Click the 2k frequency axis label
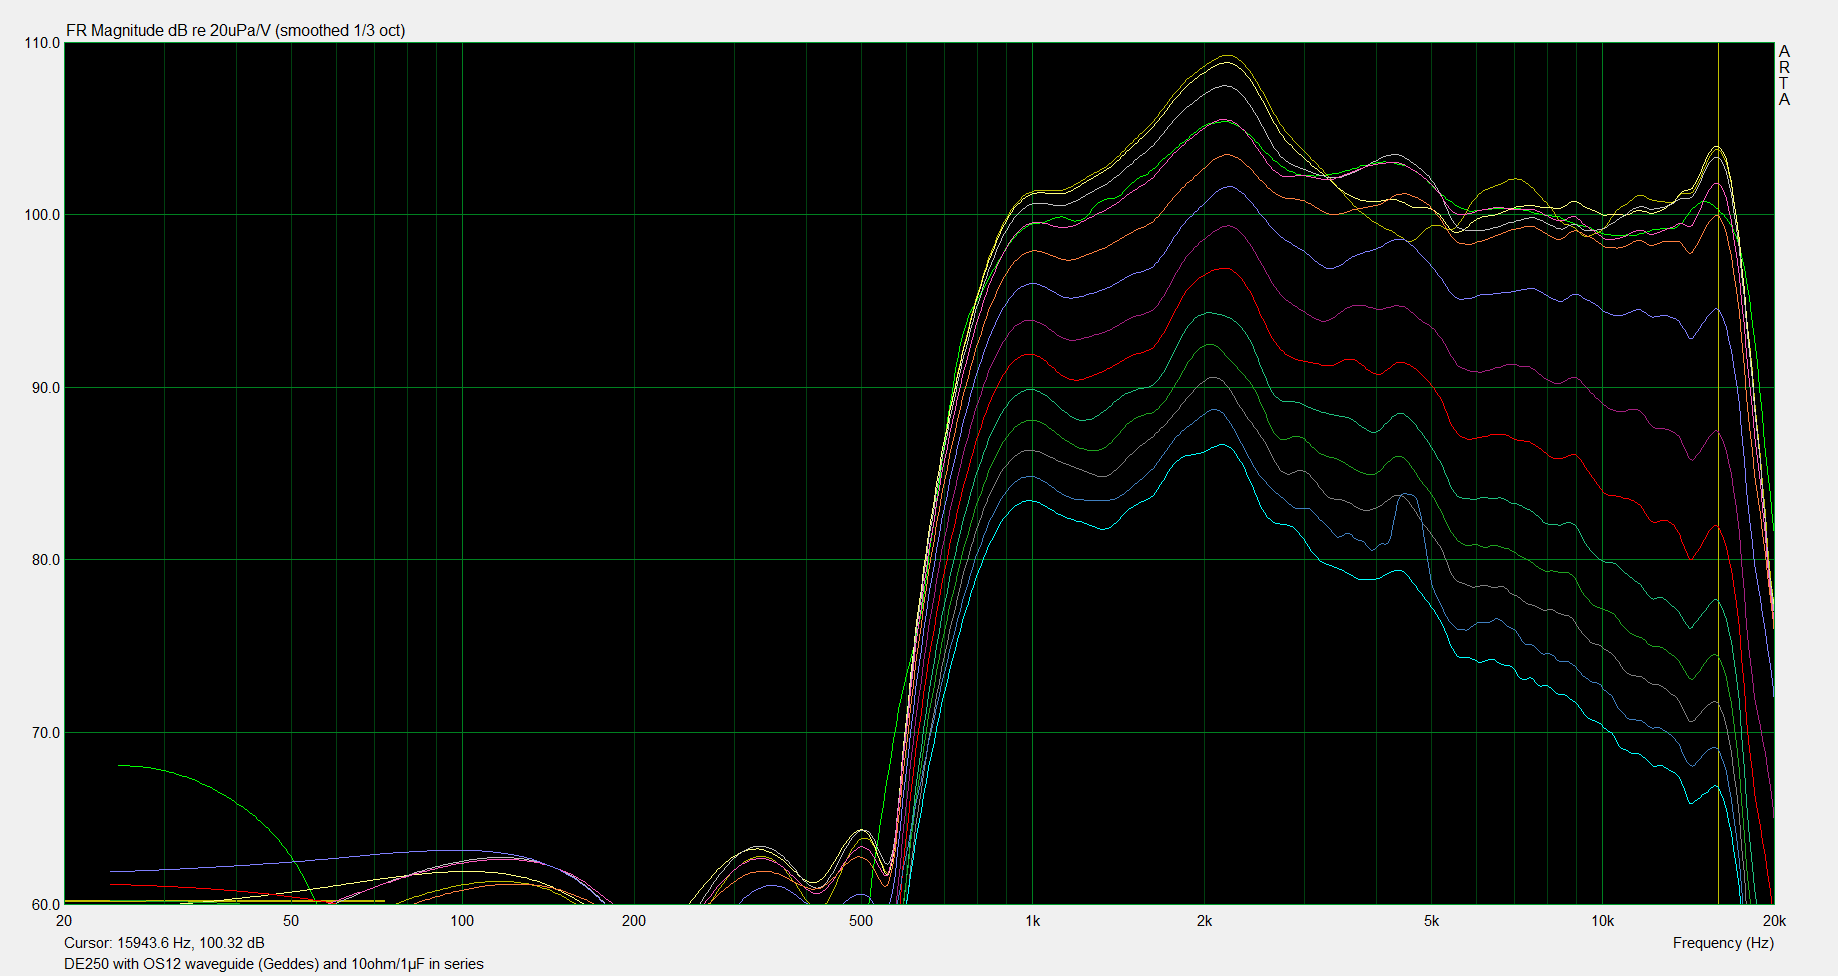Image resolution: width=1838 pixels, height=976 pixels. [x=1204, y=921]
